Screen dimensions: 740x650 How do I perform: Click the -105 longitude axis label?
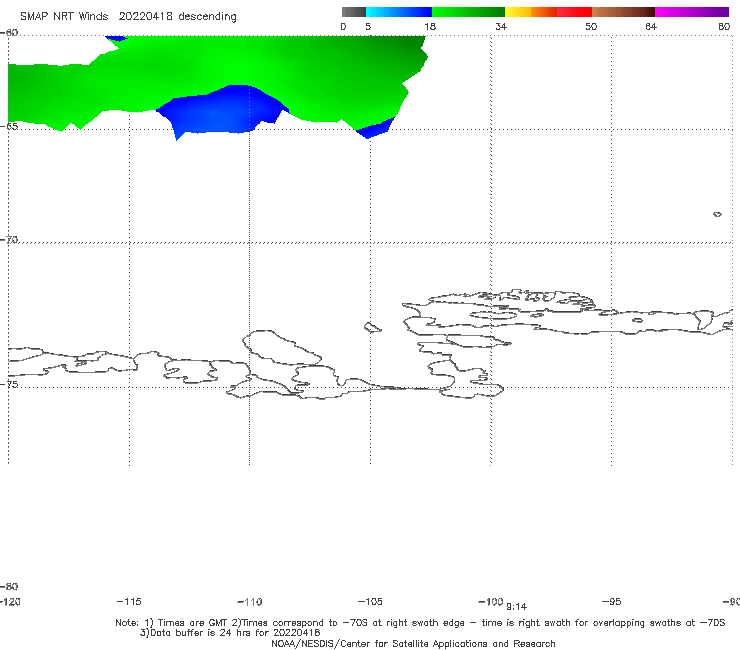pos(370,601)
